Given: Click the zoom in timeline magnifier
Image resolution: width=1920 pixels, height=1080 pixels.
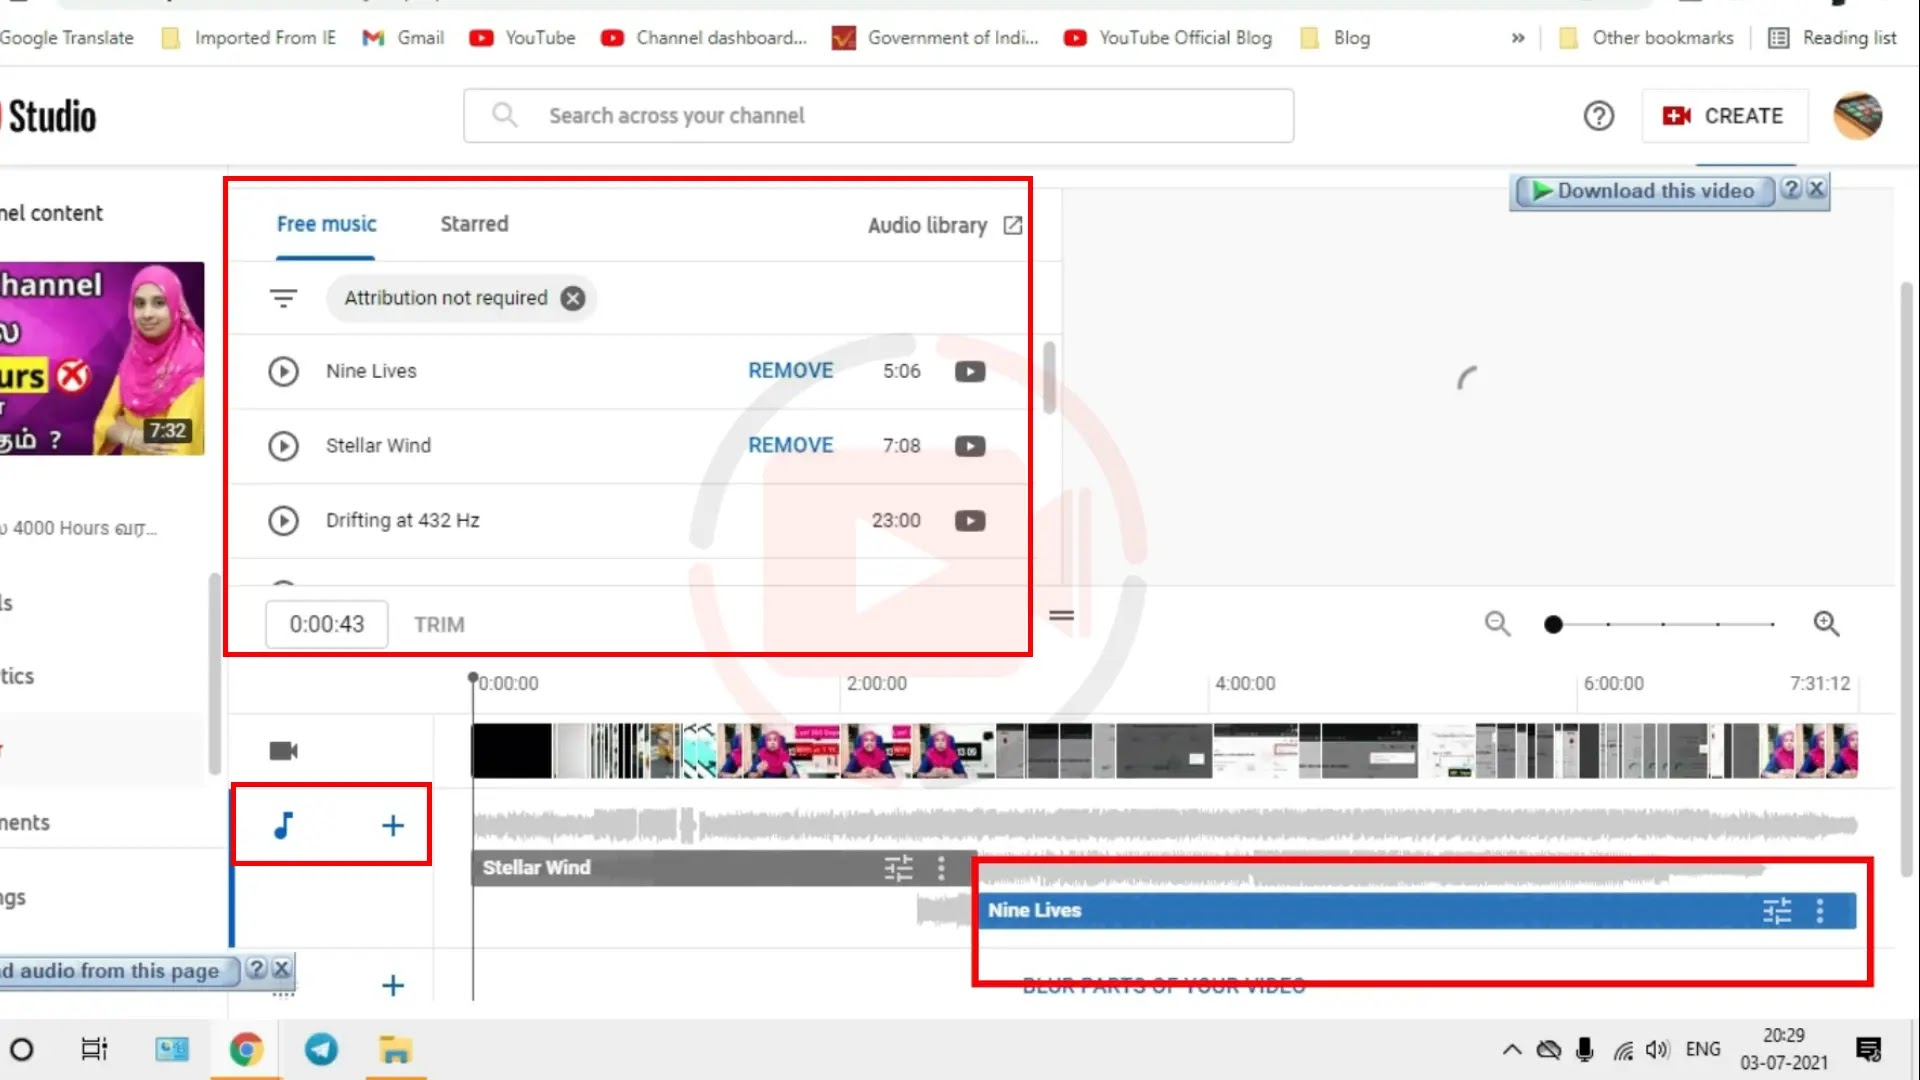Looking at the screenshot, I should click(x=1826, y=624).
